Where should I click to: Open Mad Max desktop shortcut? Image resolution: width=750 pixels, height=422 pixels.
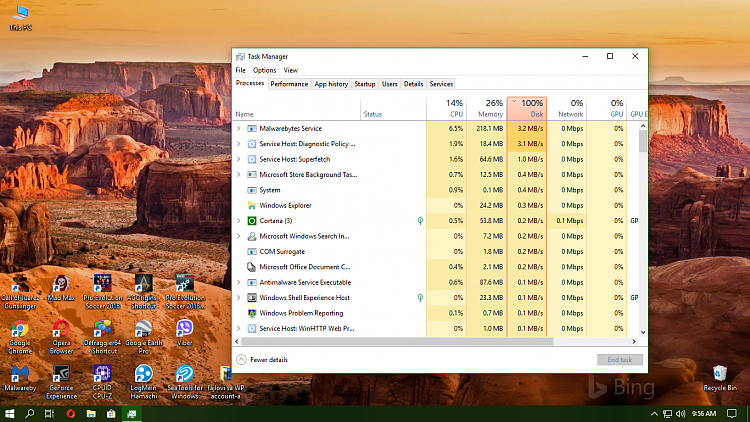(61, 288)
